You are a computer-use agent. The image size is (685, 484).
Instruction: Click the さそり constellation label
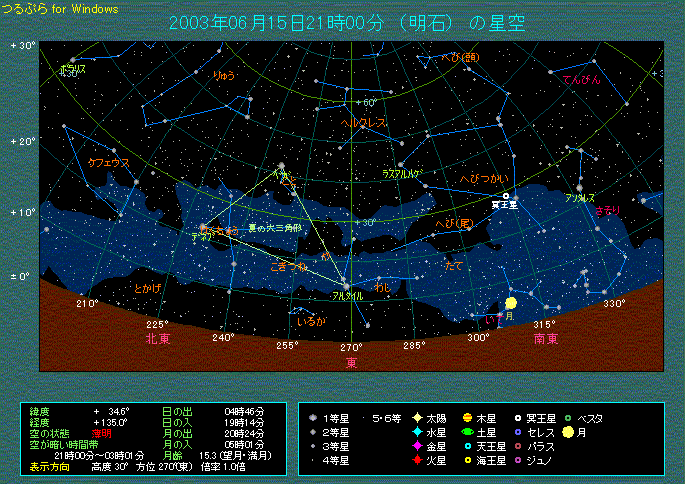pos(608,211)
